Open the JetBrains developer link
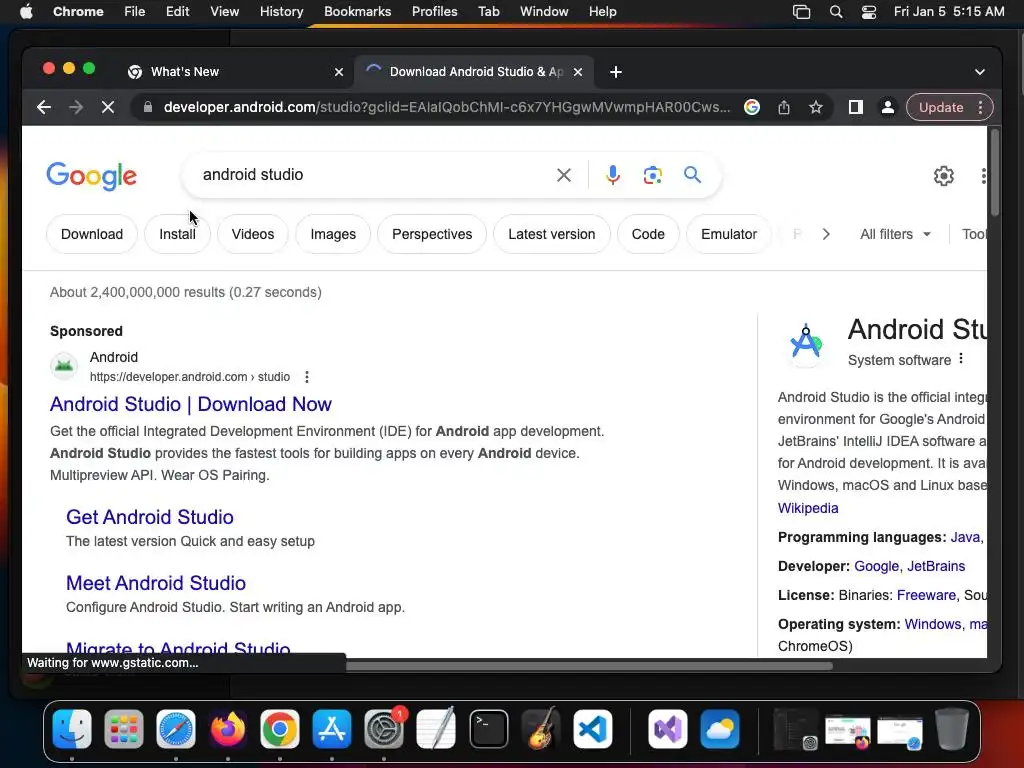This screenshot has height=768, width=1024. (x=936, y=566)
